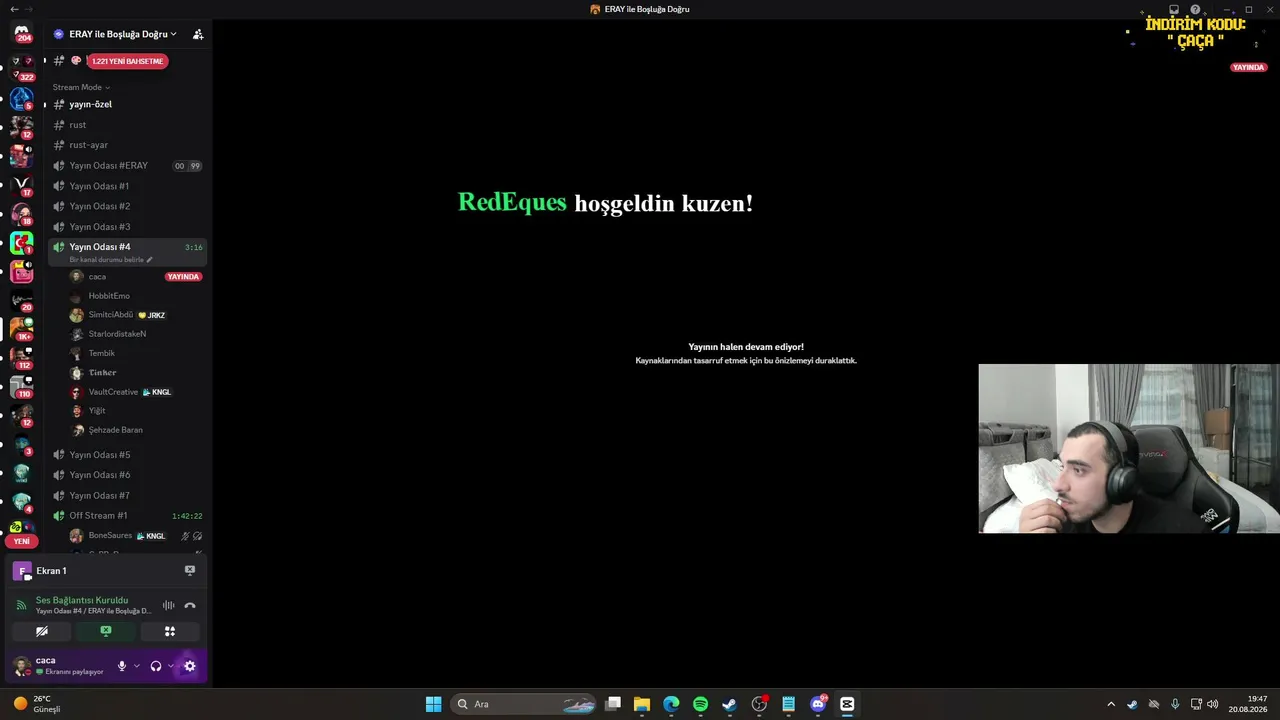This screenshot has width=1280, height=720.
Task: Open noise suppression waveform icon
Action: click(168, 605)
